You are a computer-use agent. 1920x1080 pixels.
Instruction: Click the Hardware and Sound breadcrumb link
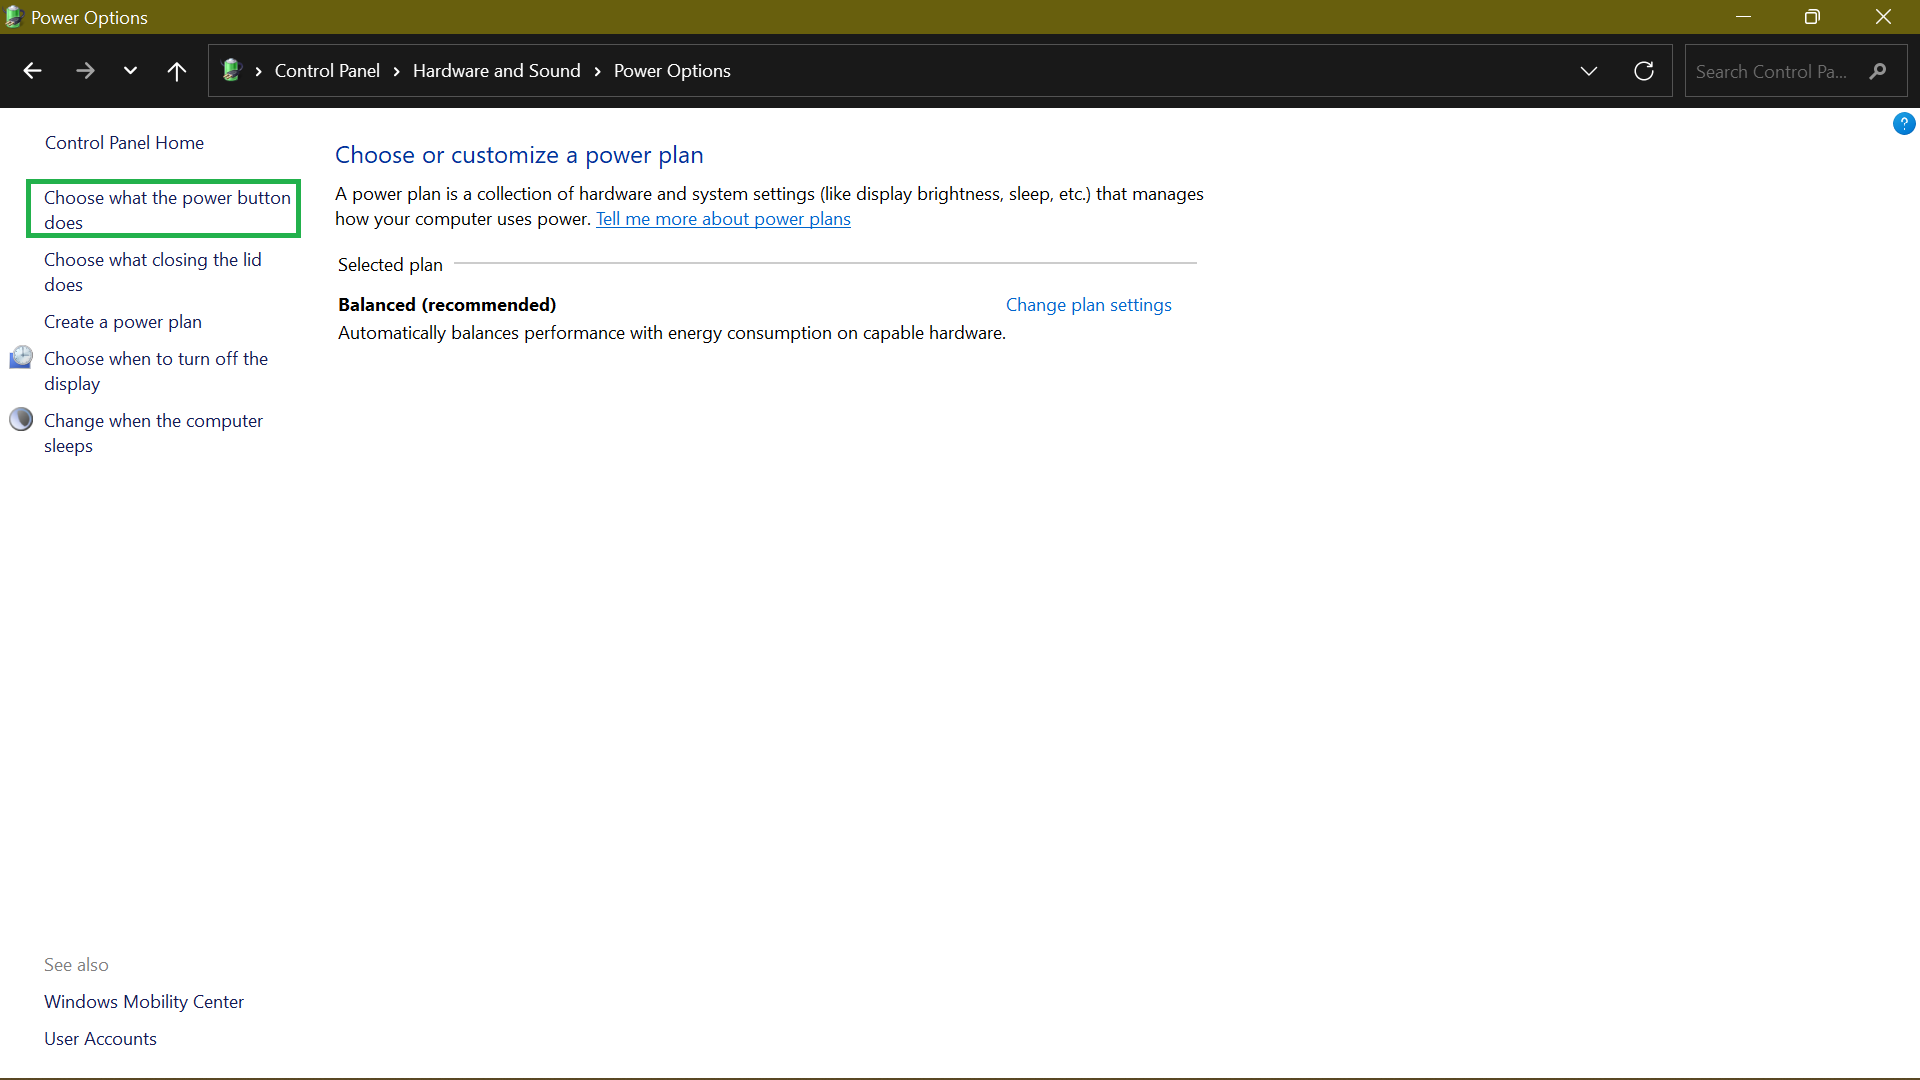coord(496,70)
